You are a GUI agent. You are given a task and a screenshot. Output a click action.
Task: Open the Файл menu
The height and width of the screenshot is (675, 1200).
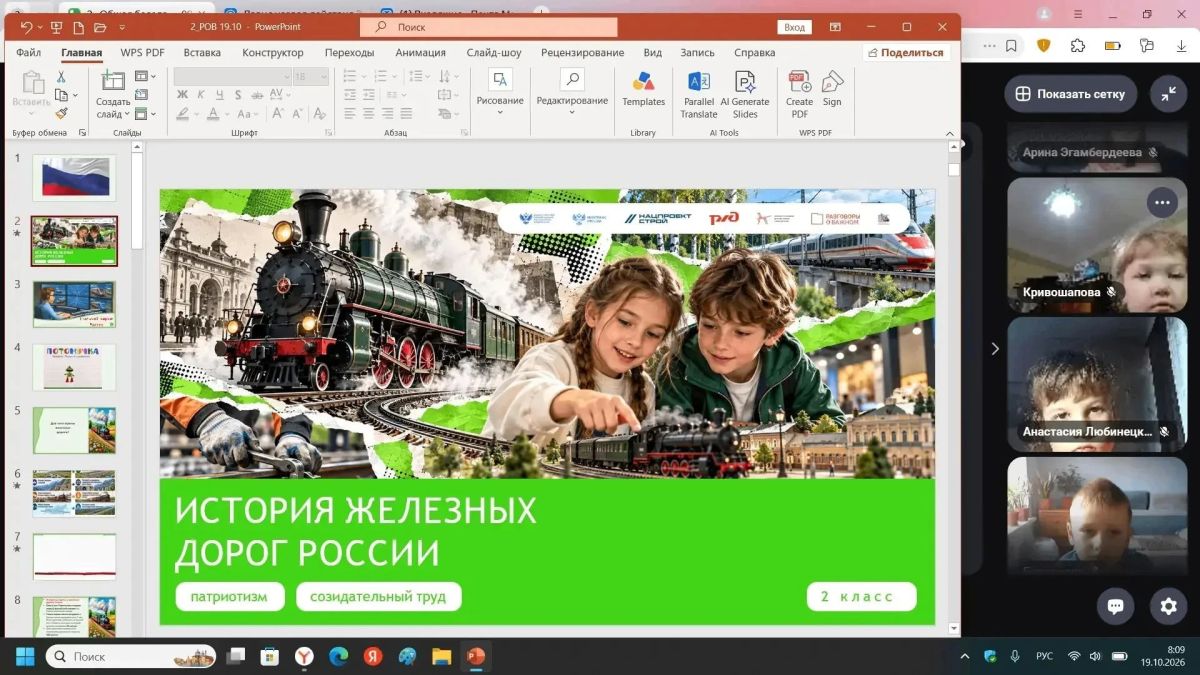click(x=28, y=53)
